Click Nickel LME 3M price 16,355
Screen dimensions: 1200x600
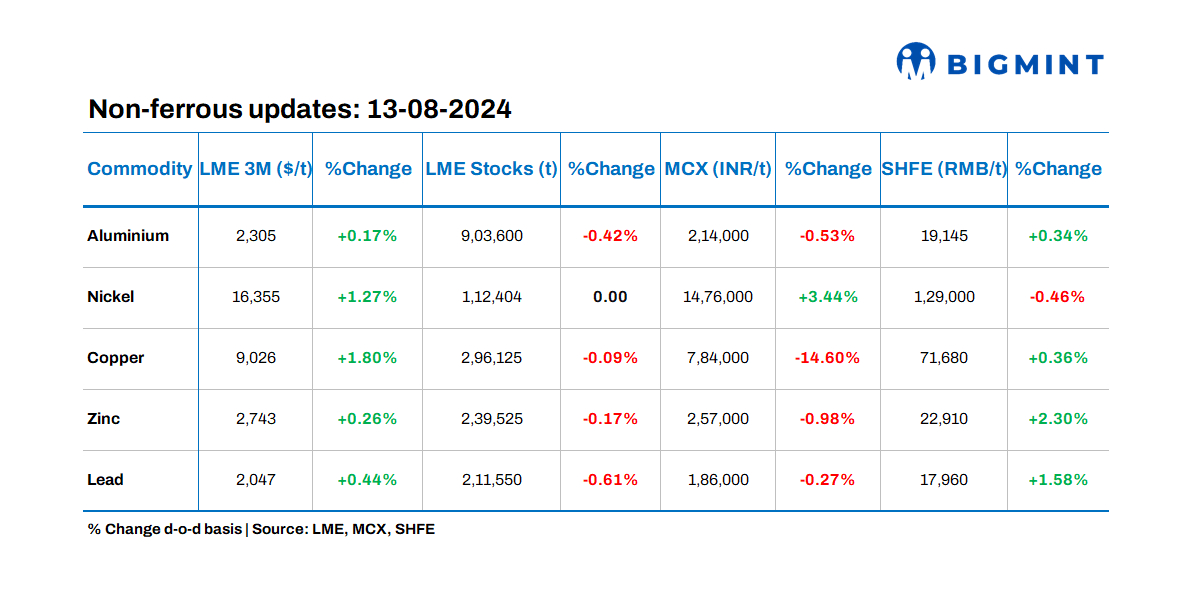[x=255, y=297]
